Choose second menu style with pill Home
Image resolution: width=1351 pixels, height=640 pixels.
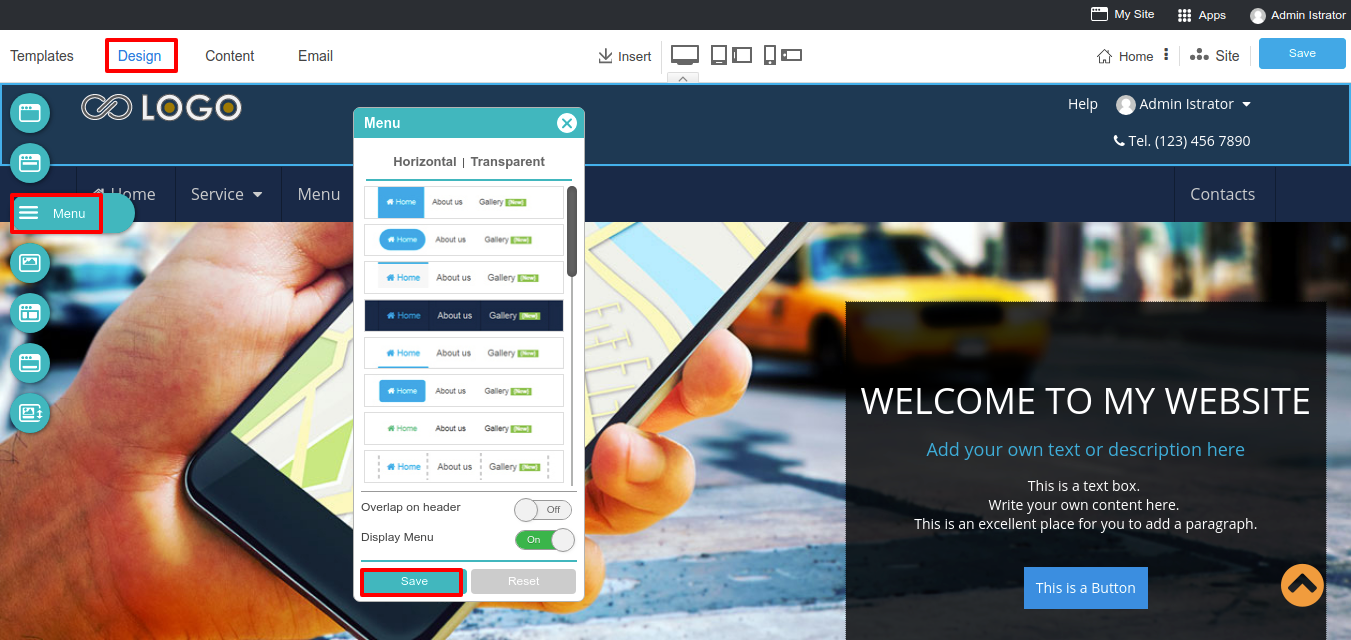(464, 240)
